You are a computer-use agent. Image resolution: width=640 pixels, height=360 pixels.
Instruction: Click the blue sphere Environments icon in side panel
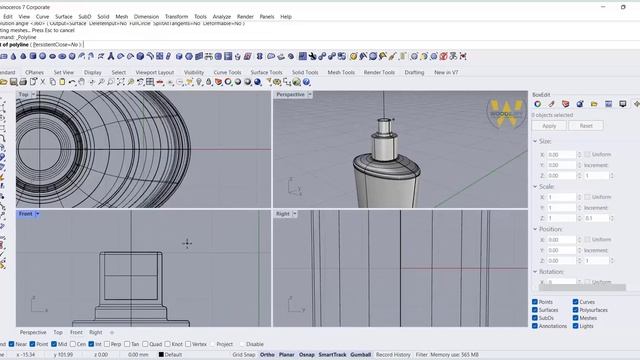click(x=580, y=104)
